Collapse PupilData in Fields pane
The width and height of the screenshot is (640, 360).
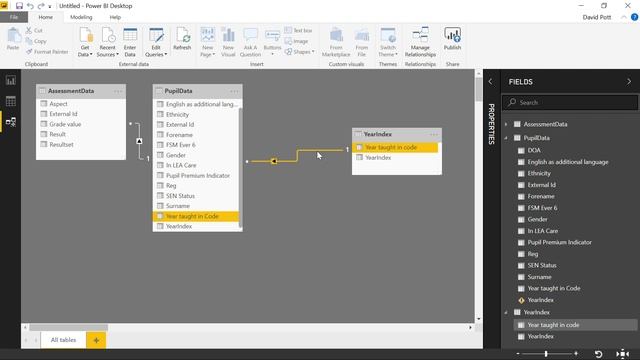[x=506, y=138]
